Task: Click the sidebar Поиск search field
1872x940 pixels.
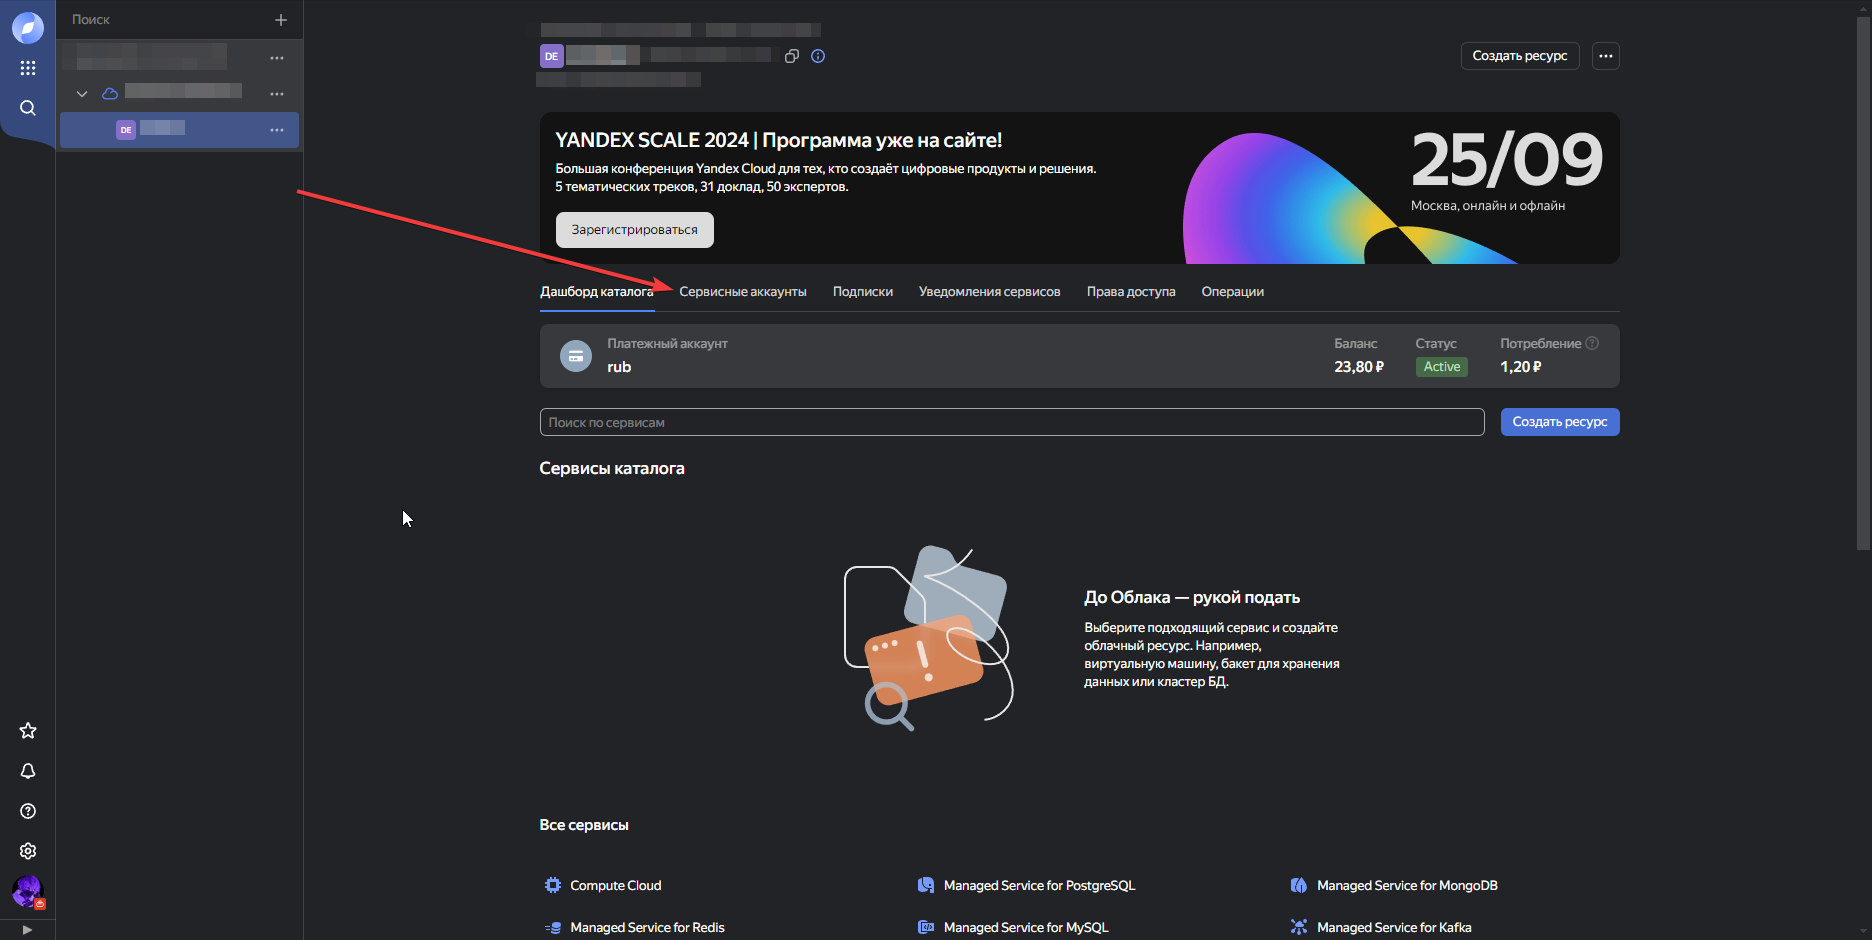Action: [165, 20]
